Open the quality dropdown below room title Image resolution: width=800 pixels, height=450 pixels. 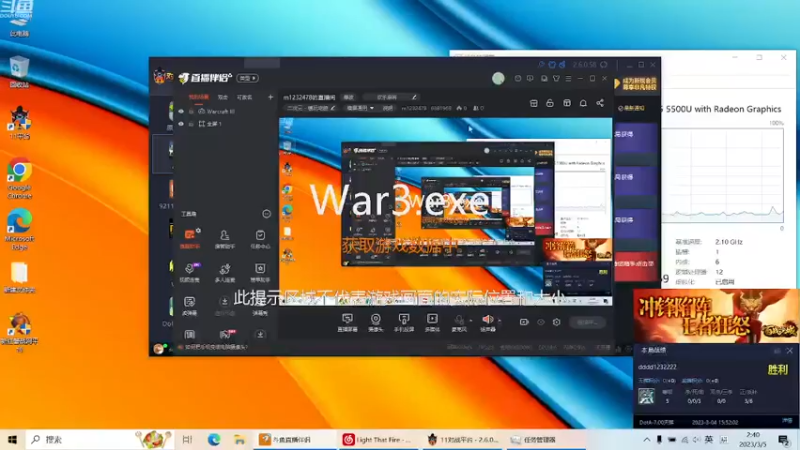click(360, 108)
